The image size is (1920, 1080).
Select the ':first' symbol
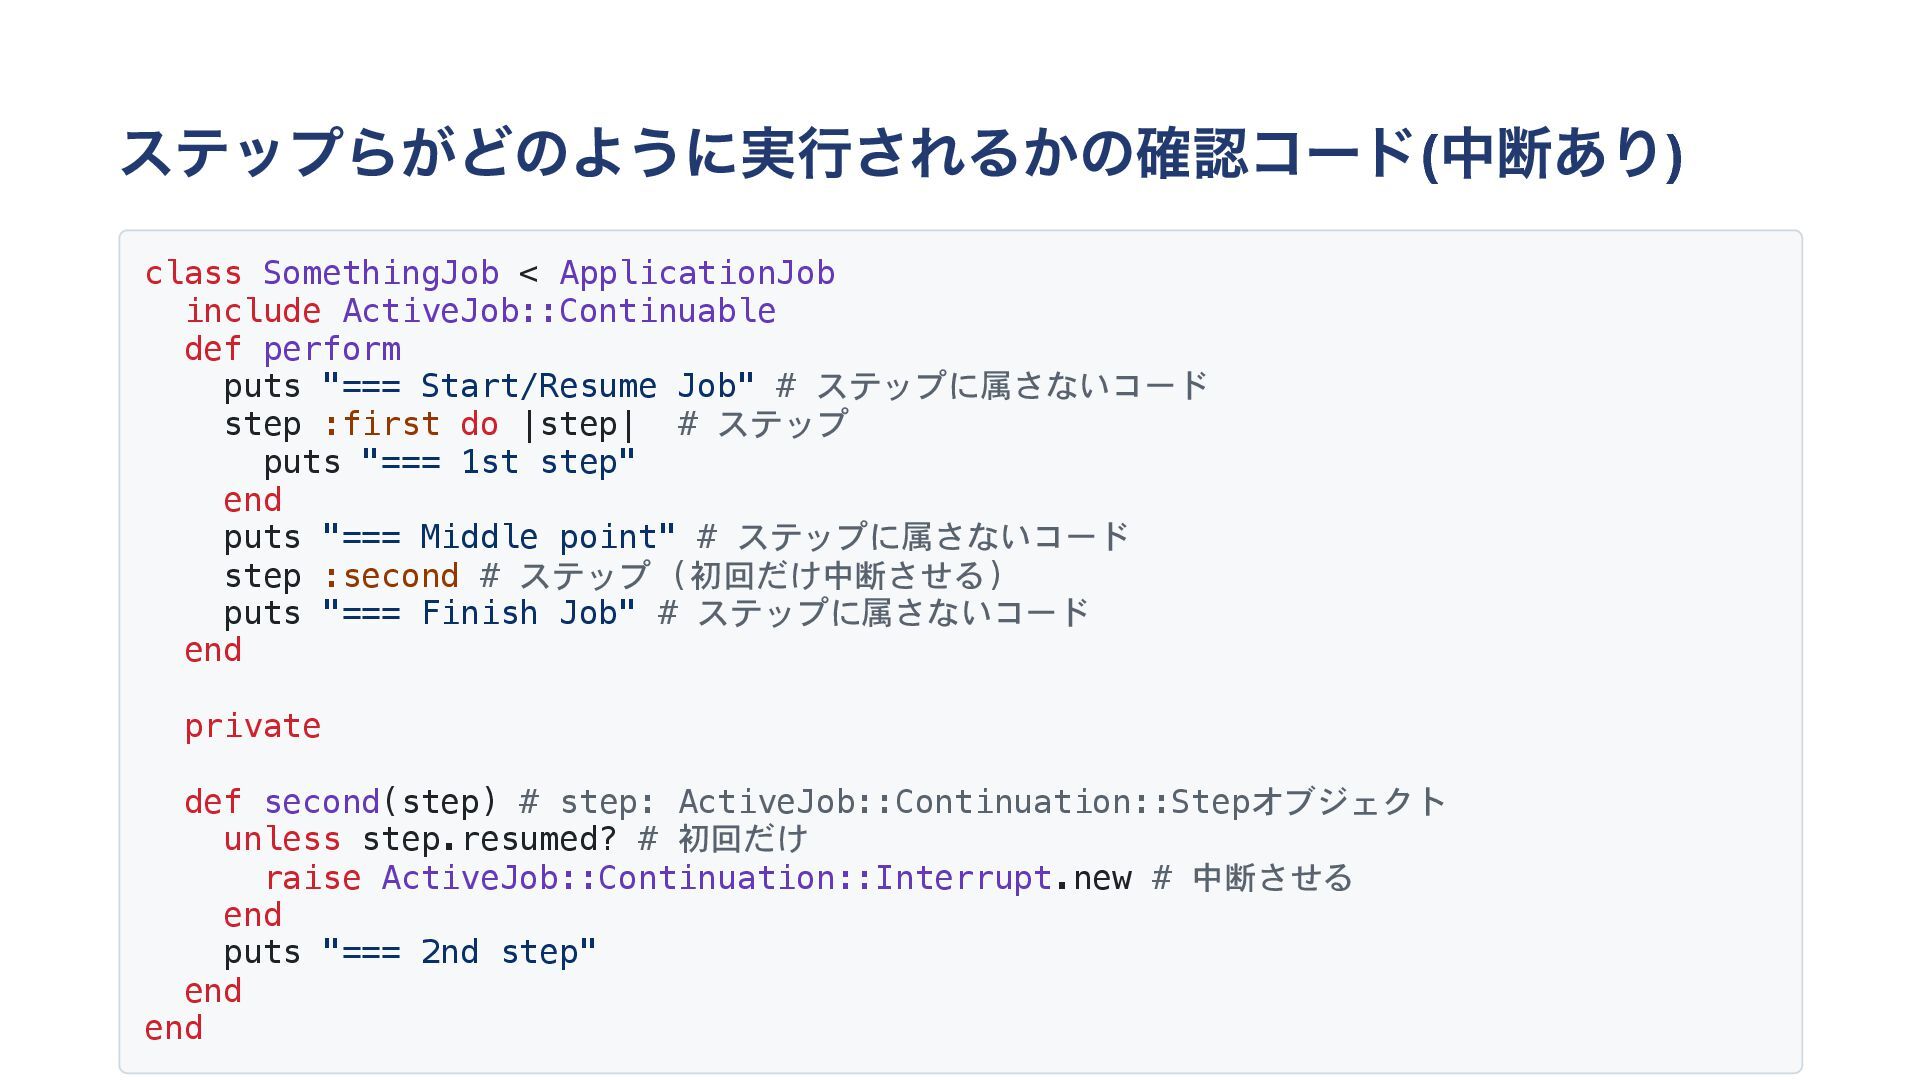pyautogui.click(x=380, y=424)
